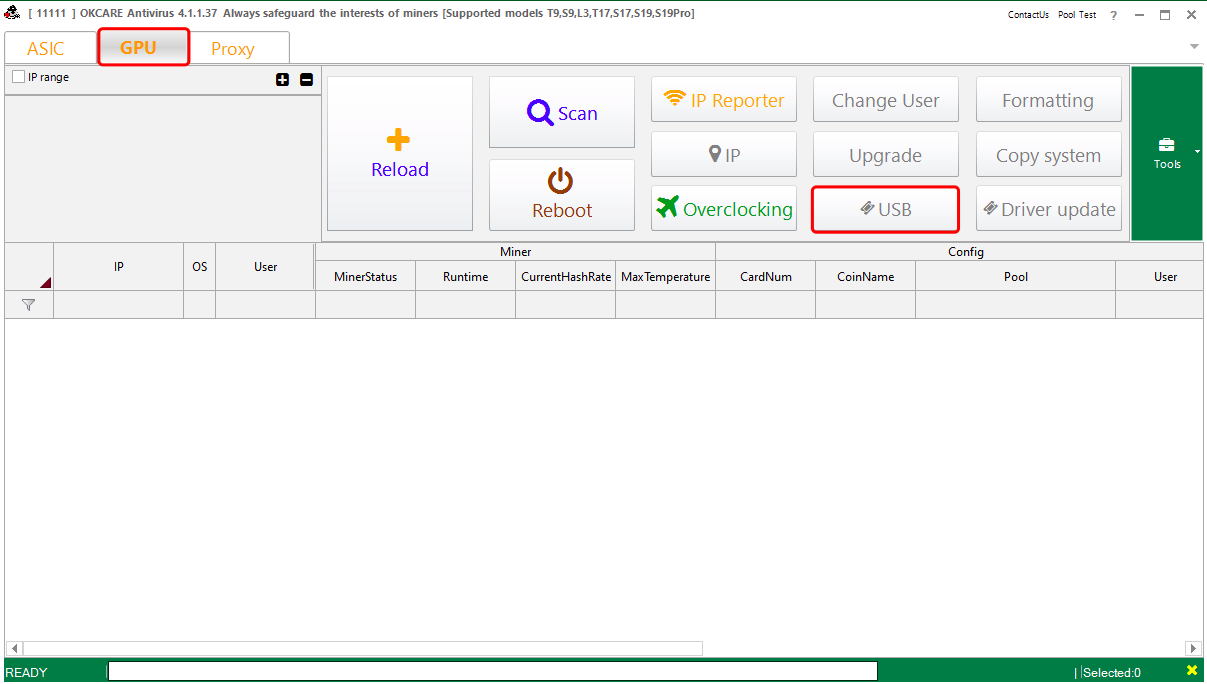This screenshot has height=684, width=1207.
Task: Expand the corner triangle in the table header
Action: (44, 284)
